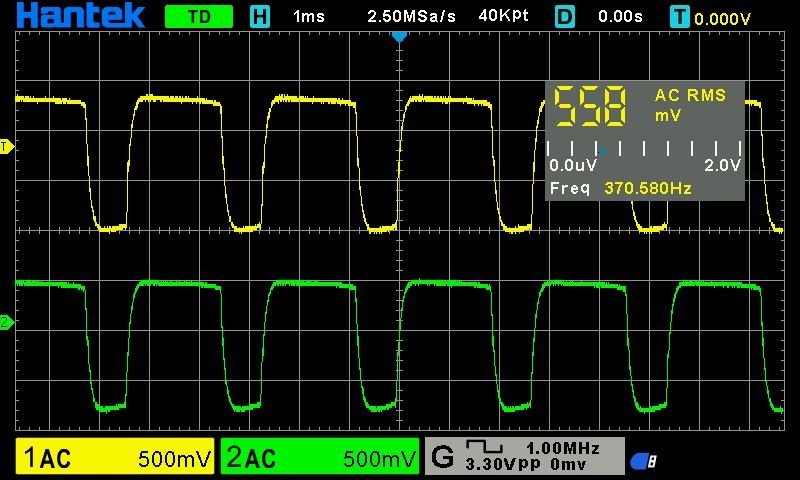Click the 2.50MSa/s sample rate readout
This screenshot has width=800, height=480.
pyautogui.click(x=411, y=17)
